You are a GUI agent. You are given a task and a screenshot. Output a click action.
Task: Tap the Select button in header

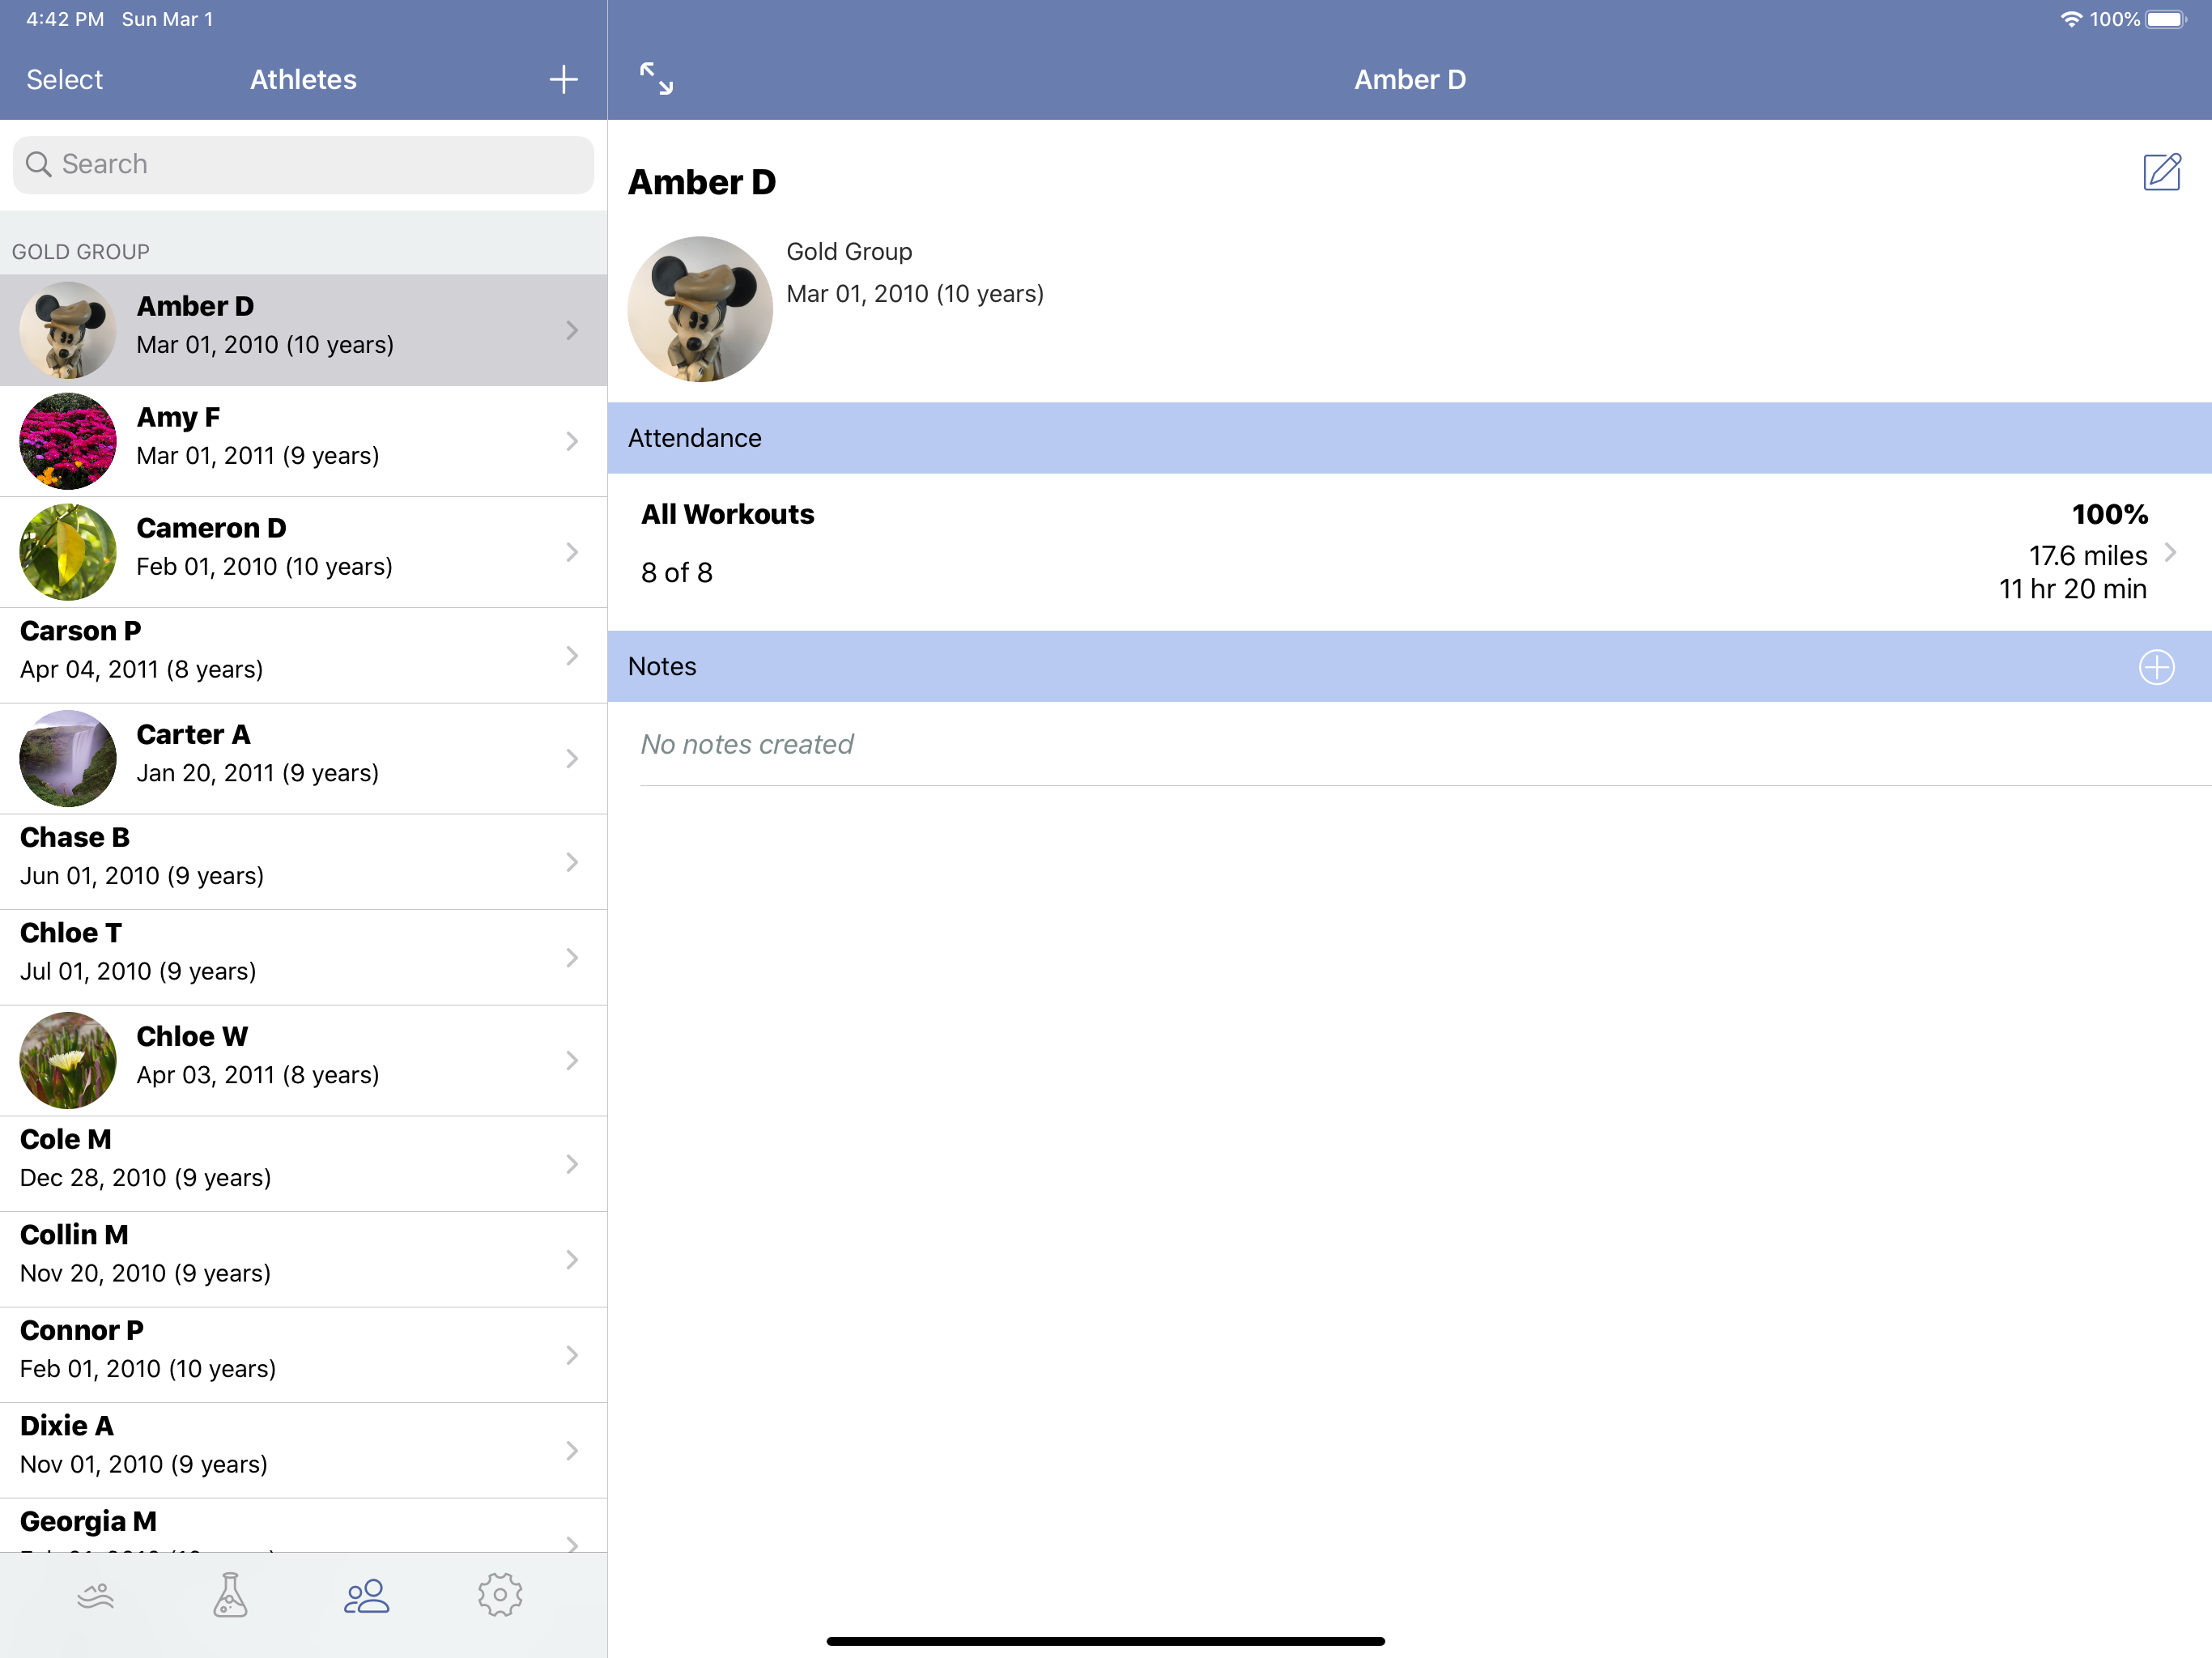(x=64, y=80)
